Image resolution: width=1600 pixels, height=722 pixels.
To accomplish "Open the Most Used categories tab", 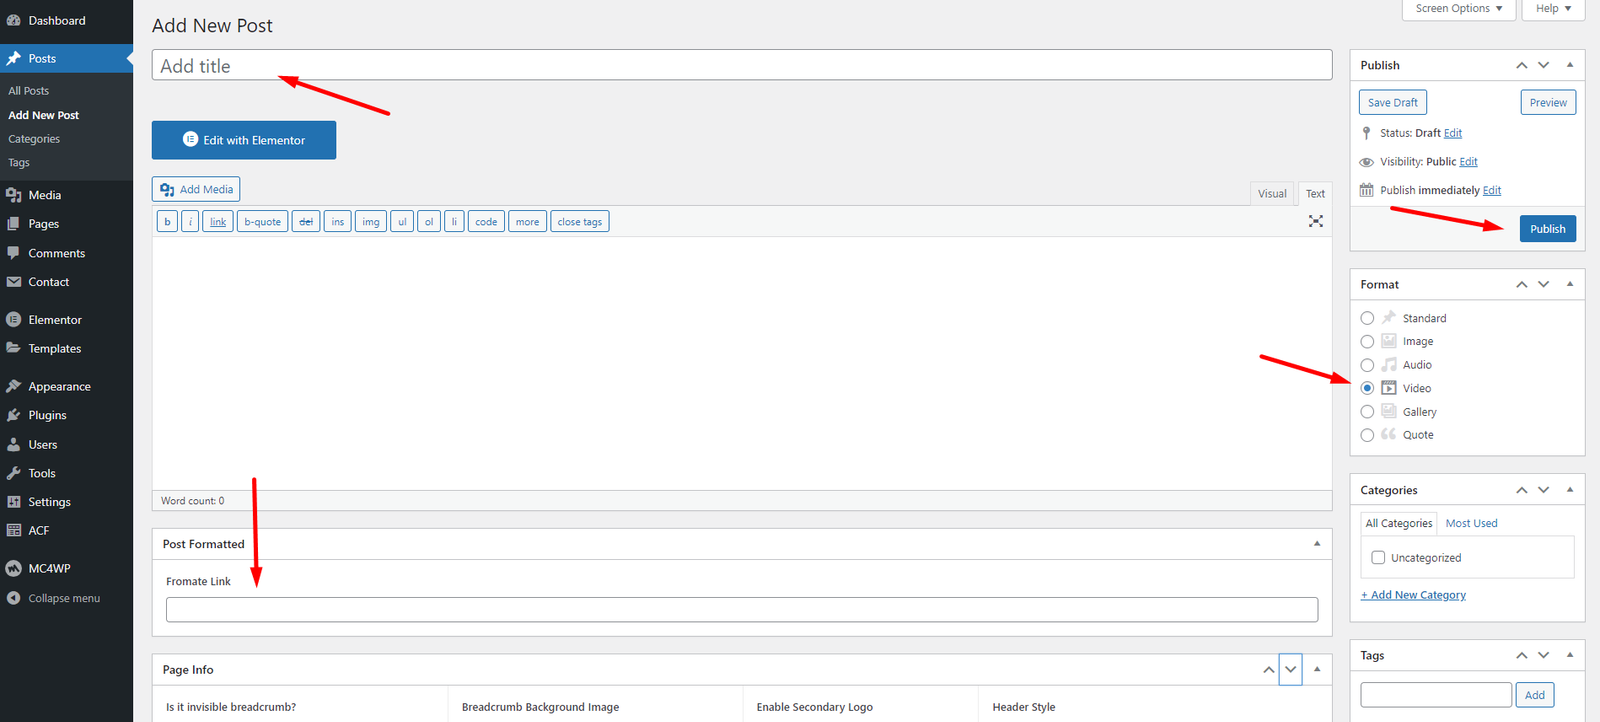I will (x=1471, y=523).
